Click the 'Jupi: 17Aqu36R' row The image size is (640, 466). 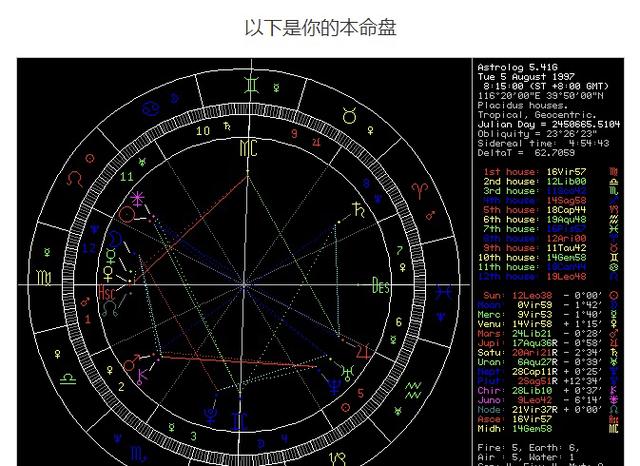548,344
